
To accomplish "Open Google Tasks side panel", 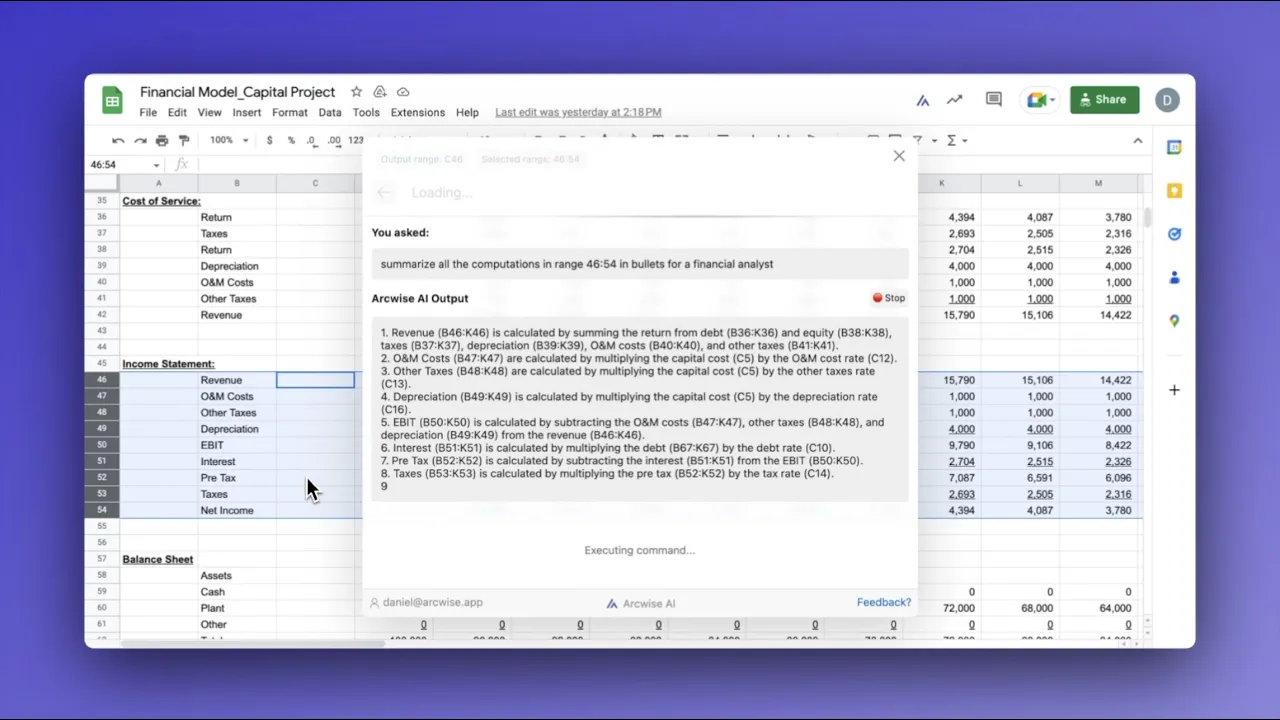I will point(1174,234).
